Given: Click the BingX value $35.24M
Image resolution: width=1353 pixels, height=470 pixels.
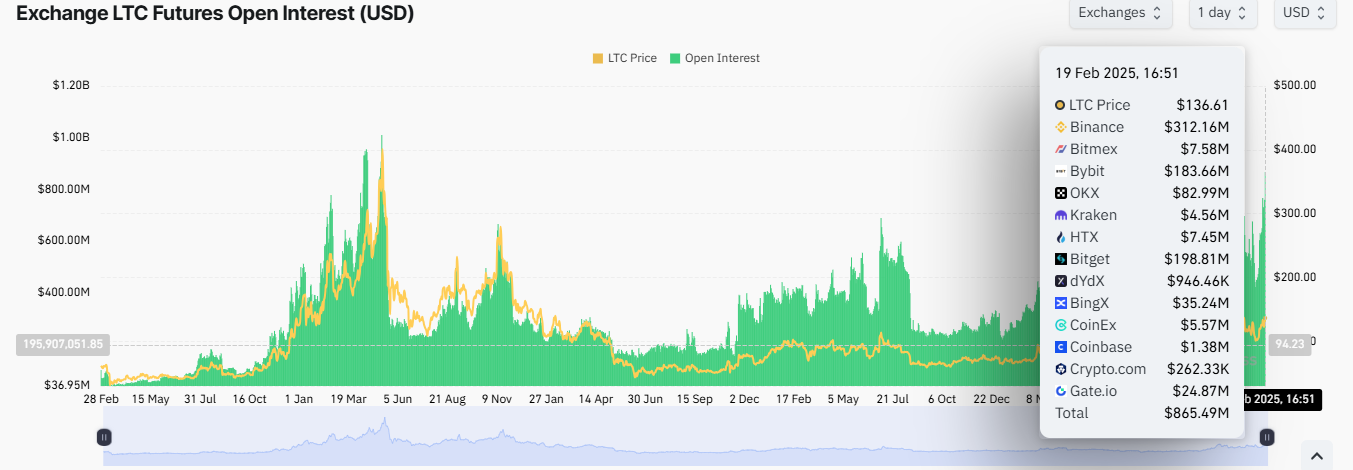Looking at the screenshot, I should coord(1201,303).
